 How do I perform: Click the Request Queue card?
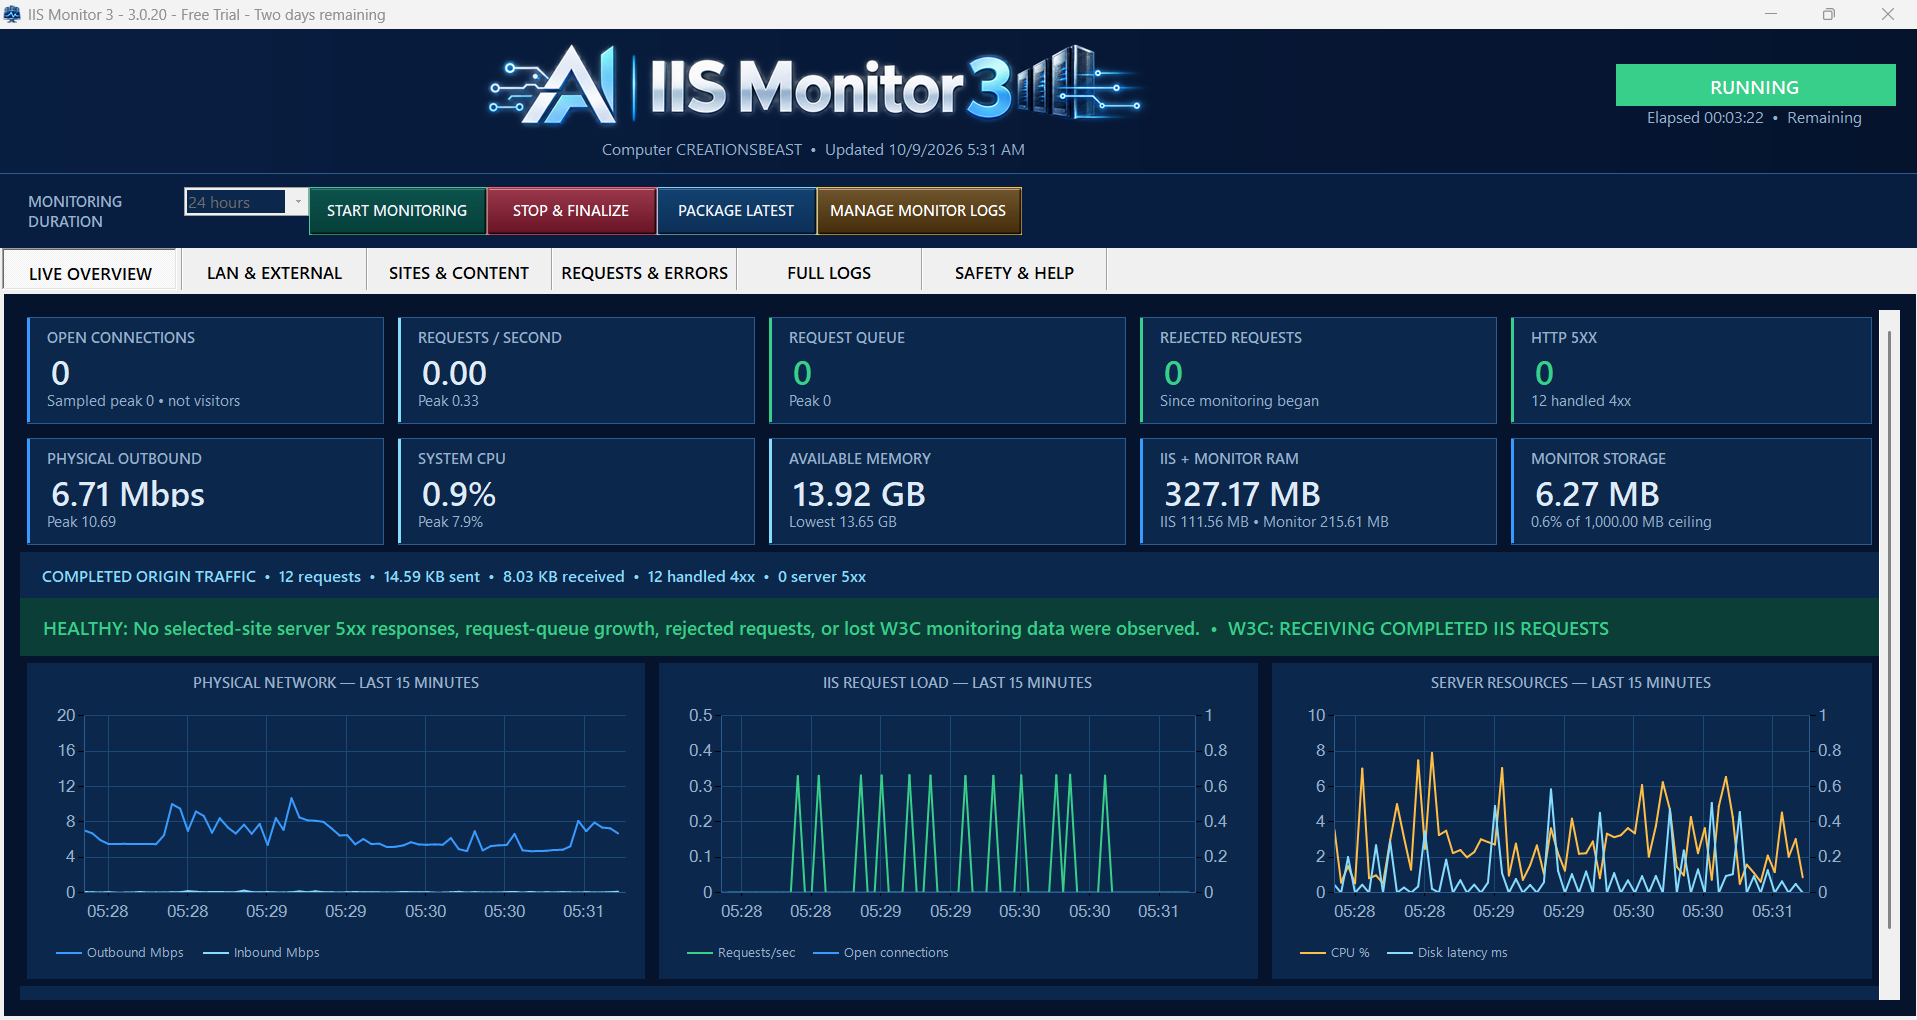click(x=947, y=370)
